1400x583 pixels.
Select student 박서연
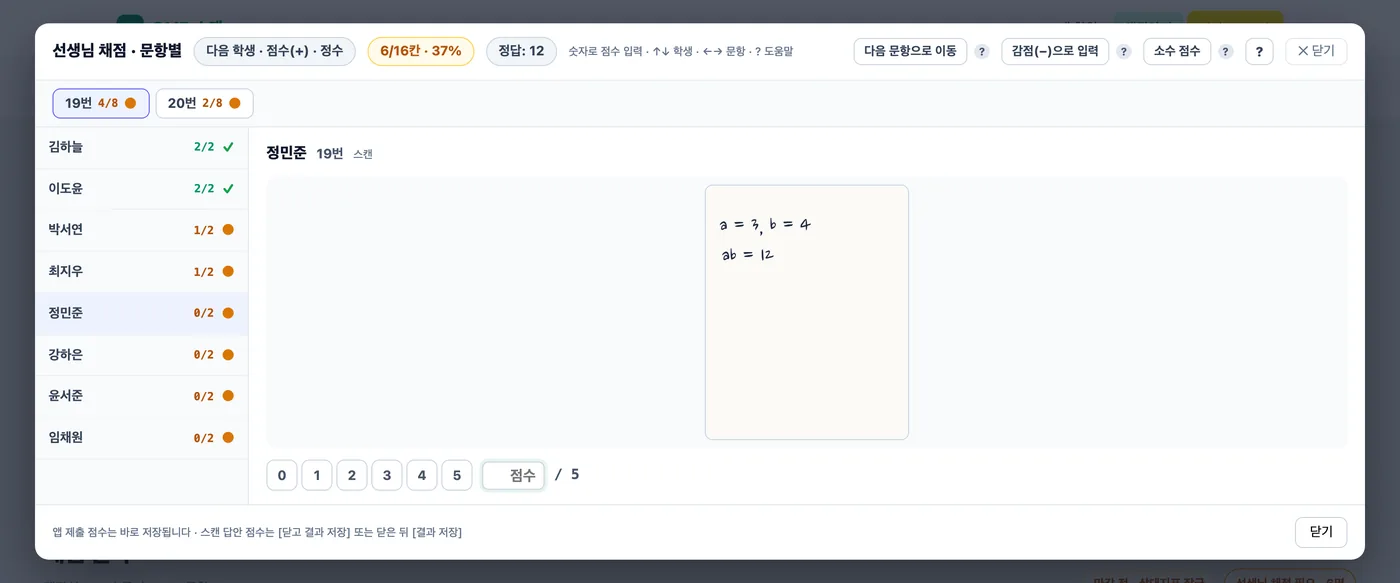click(141, 230)
